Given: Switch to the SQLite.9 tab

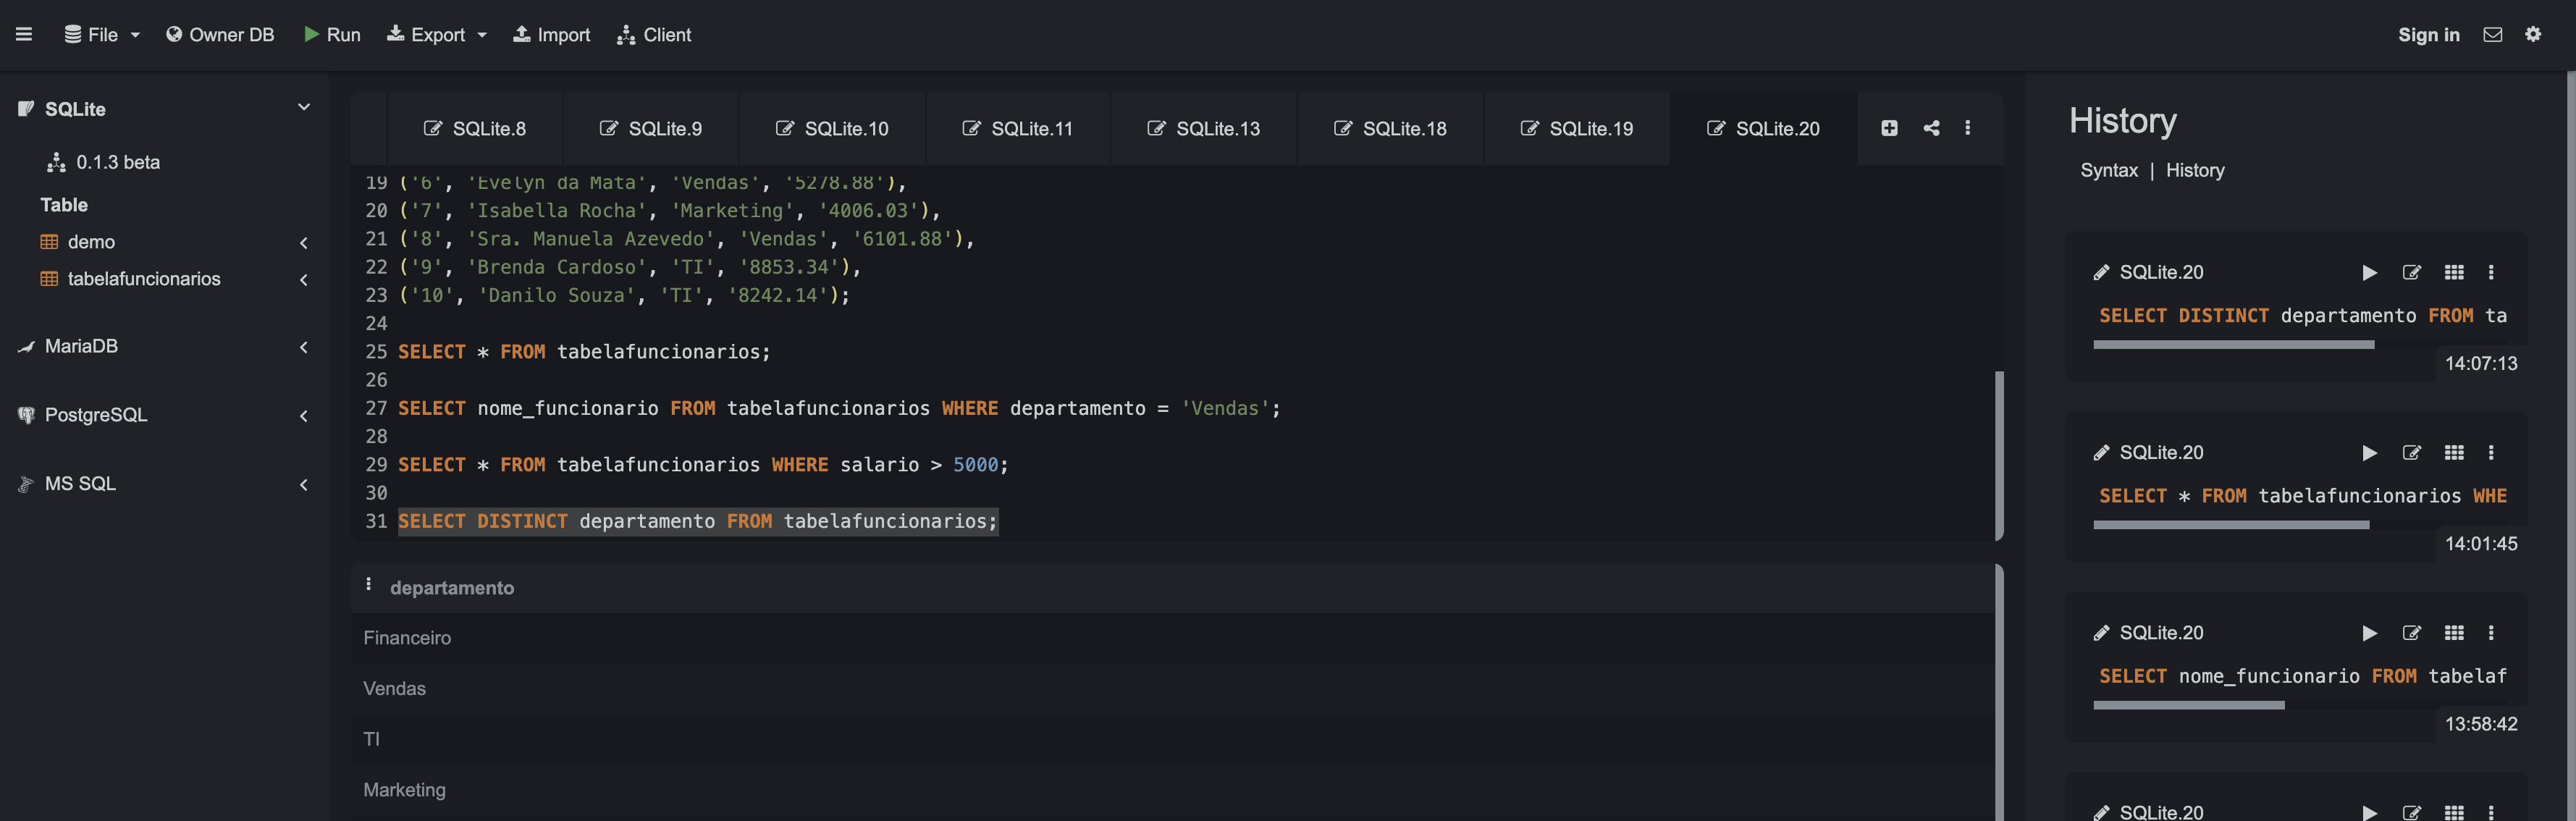Looking at the screenshot, I should (651, 129).
